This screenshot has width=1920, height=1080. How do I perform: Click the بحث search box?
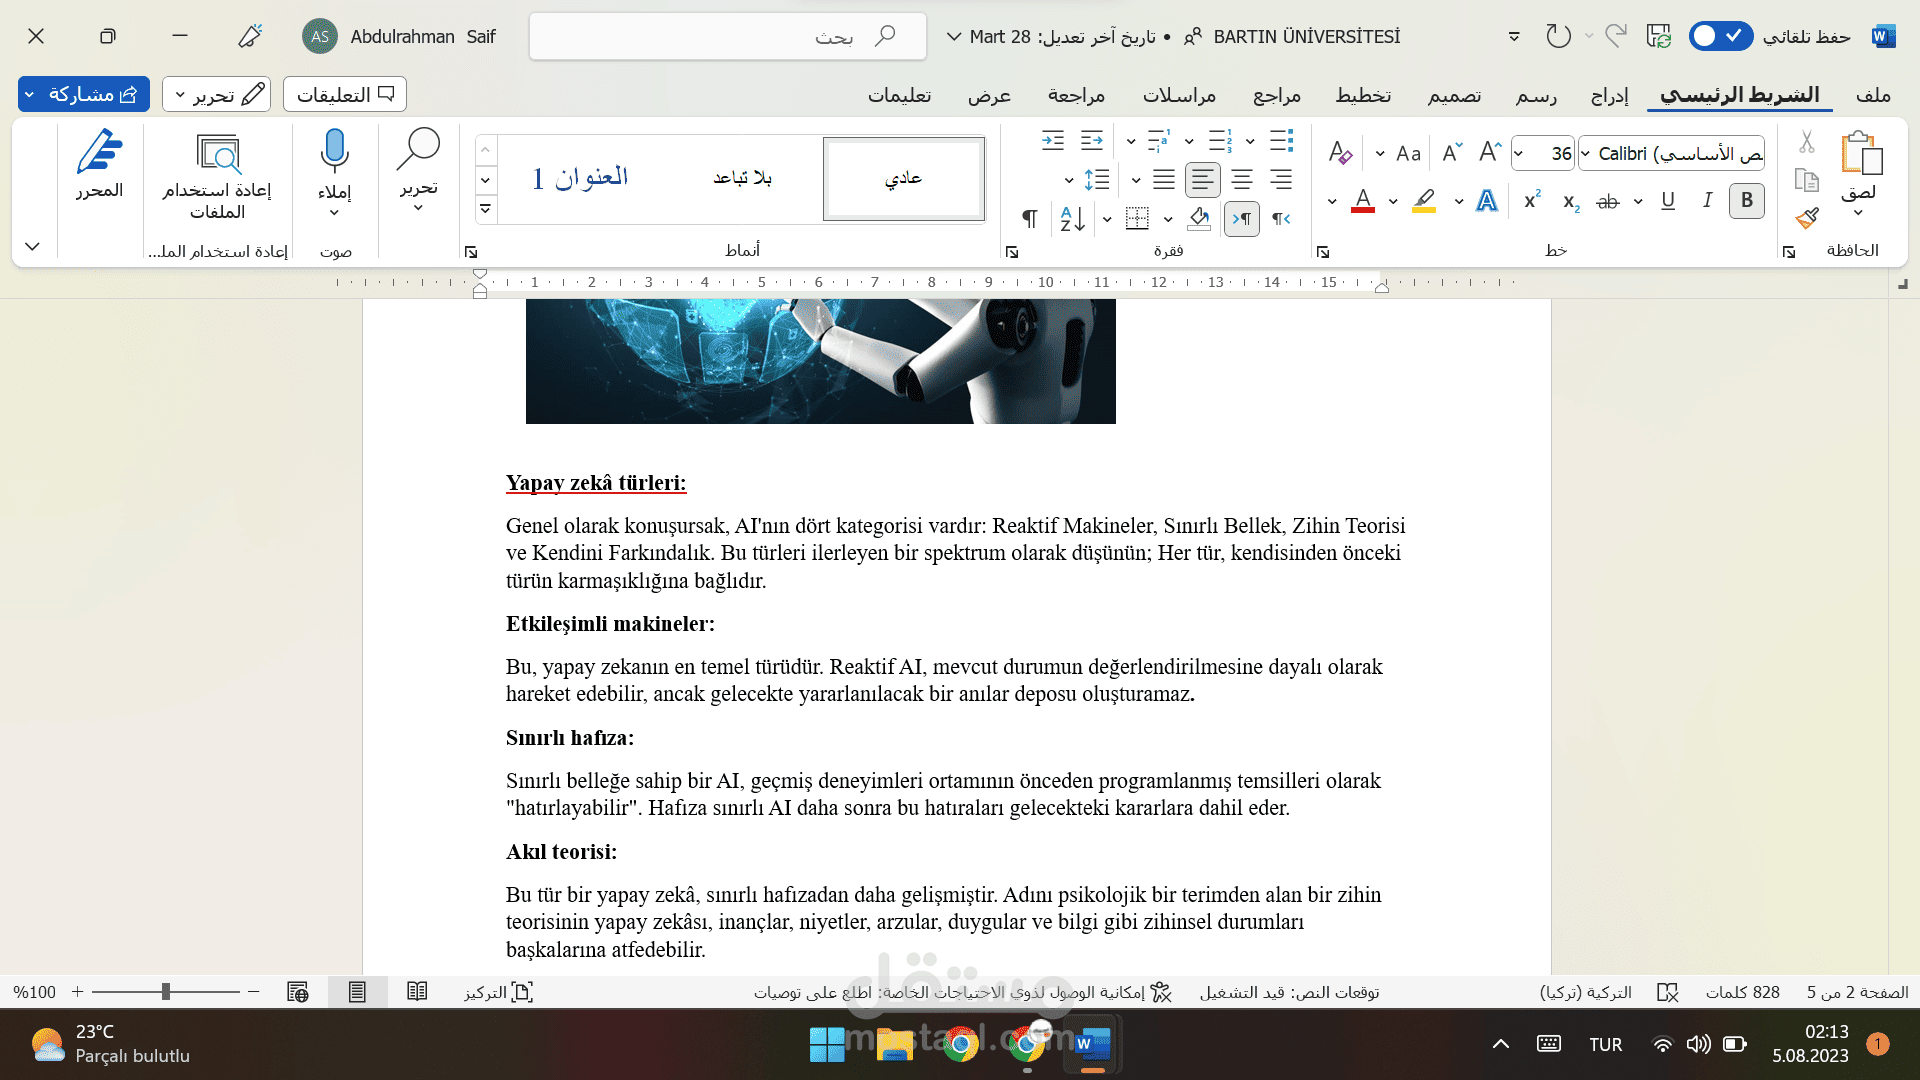(x=728, y=37)
